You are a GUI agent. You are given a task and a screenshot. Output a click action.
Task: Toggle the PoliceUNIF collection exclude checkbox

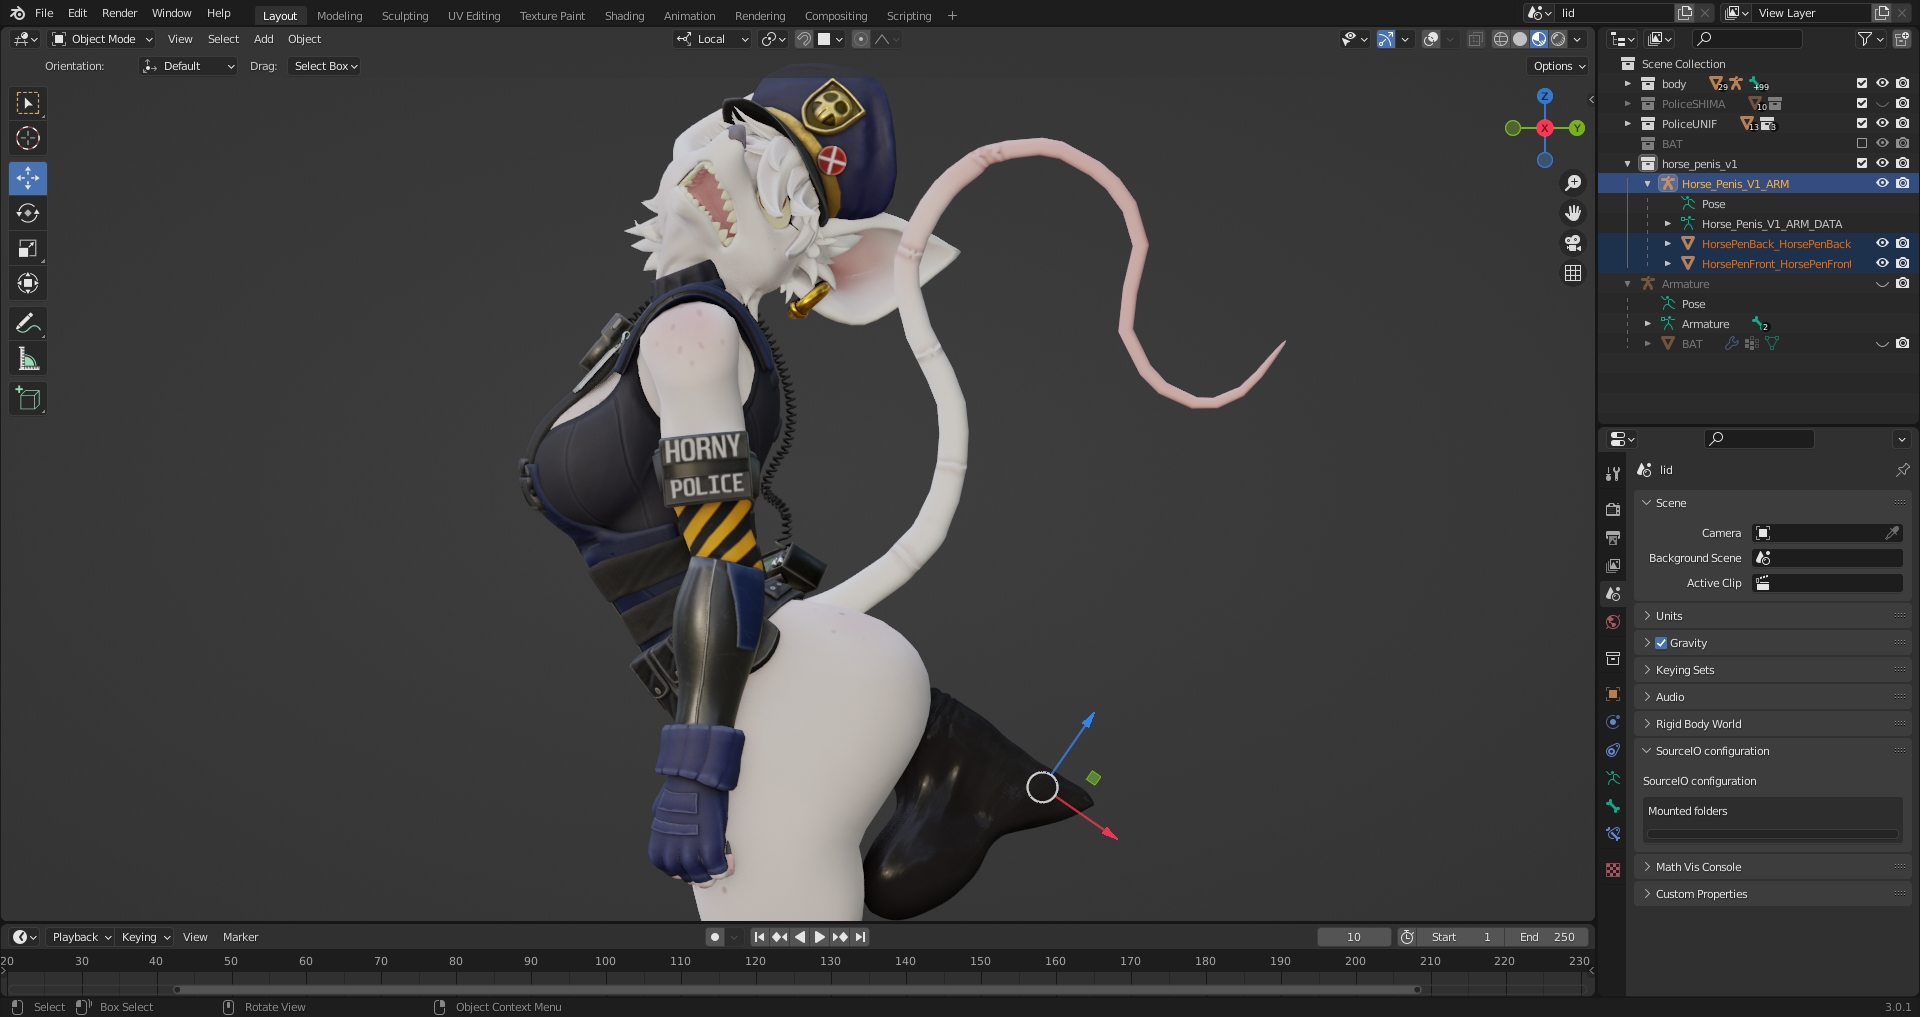point(1862,124)
